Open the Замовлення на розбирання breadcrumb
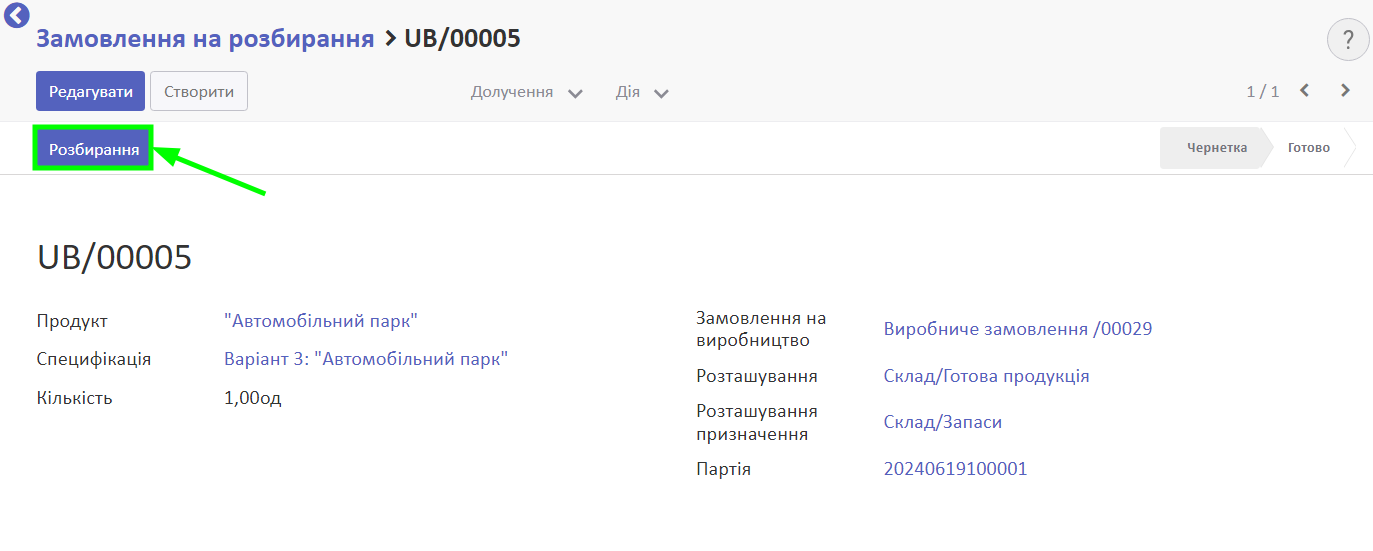Image resolution: width=1373 pixels, height=551 pixels. 205,39
